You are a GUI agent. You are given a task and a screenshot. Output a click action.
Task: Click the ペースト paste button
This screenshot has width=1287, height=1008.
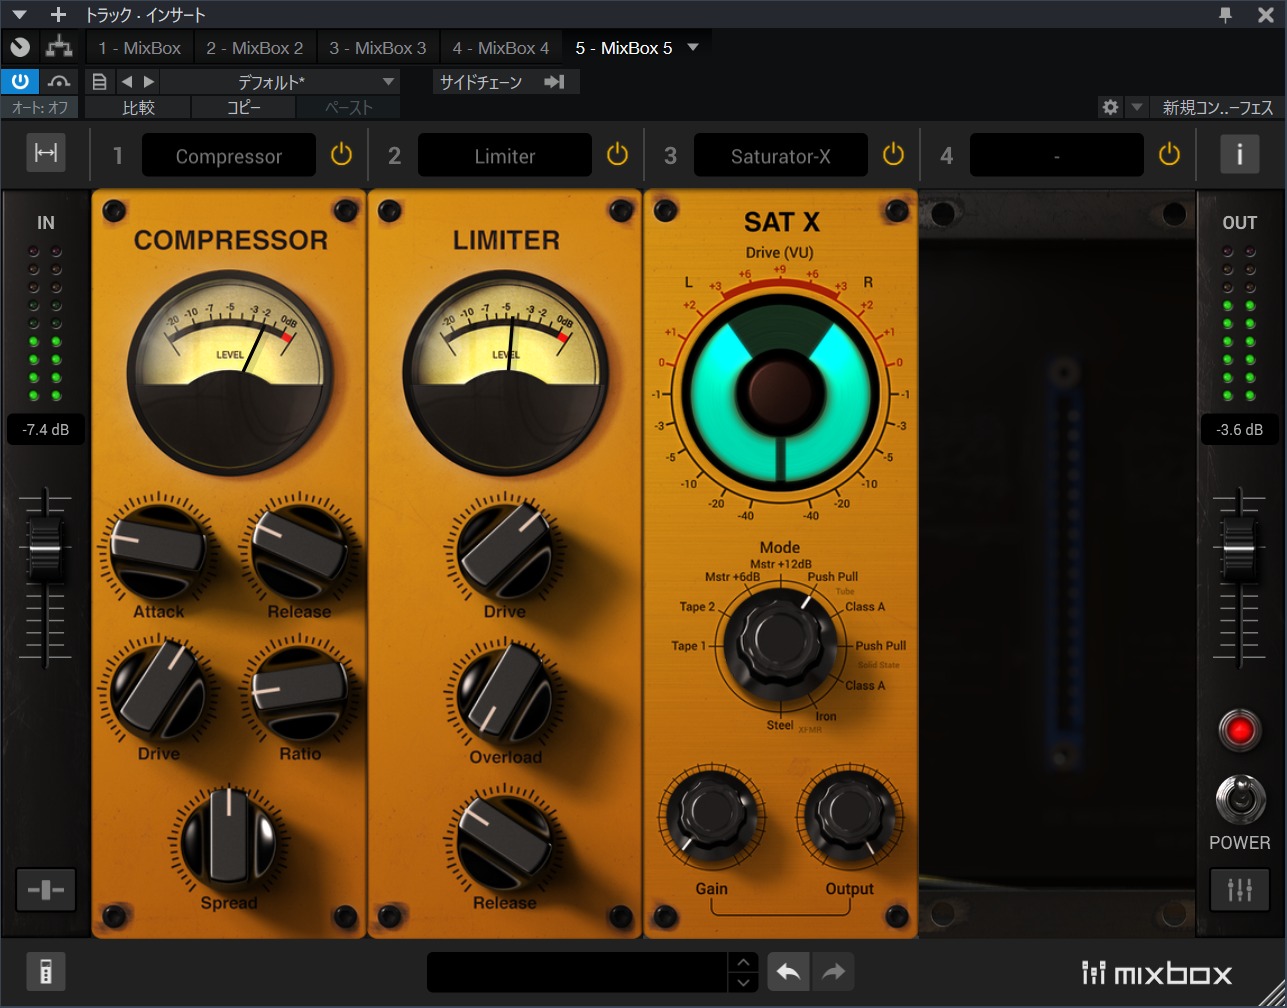[348, 107]
